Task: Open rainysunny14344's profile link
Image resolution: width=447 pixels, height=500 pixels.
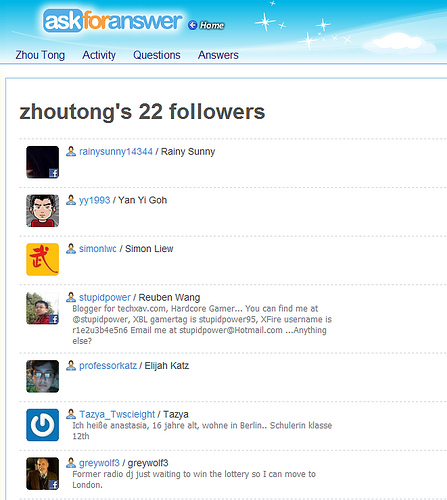Action: pyautogui.click(x=116, y=152)
